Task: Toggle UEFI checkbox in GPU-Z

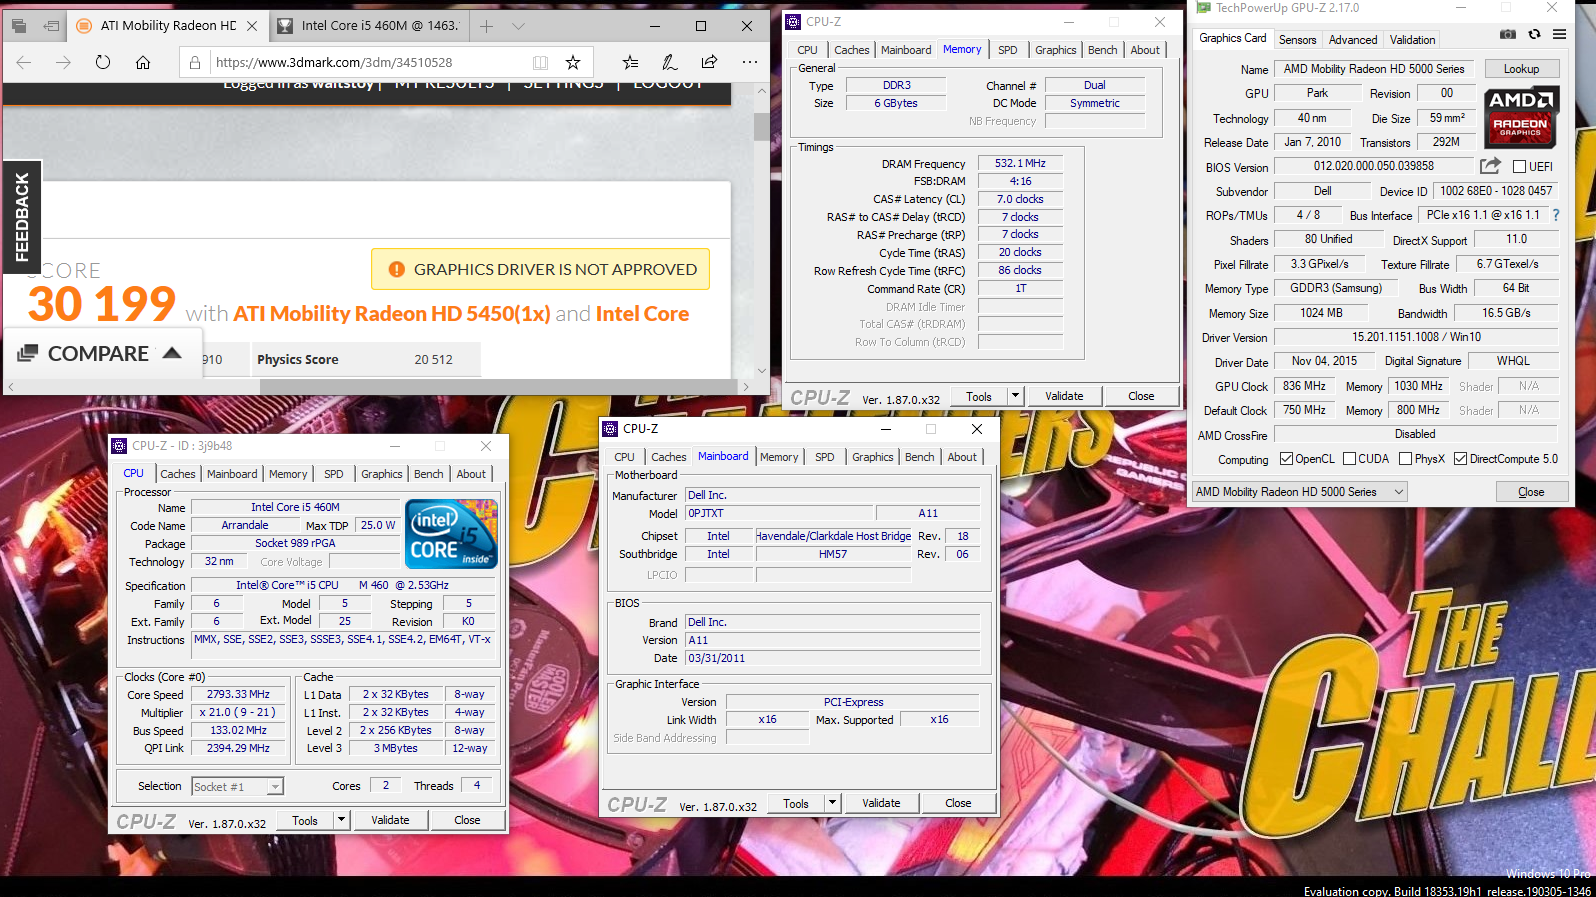Action: click(x=1519, y=167)
